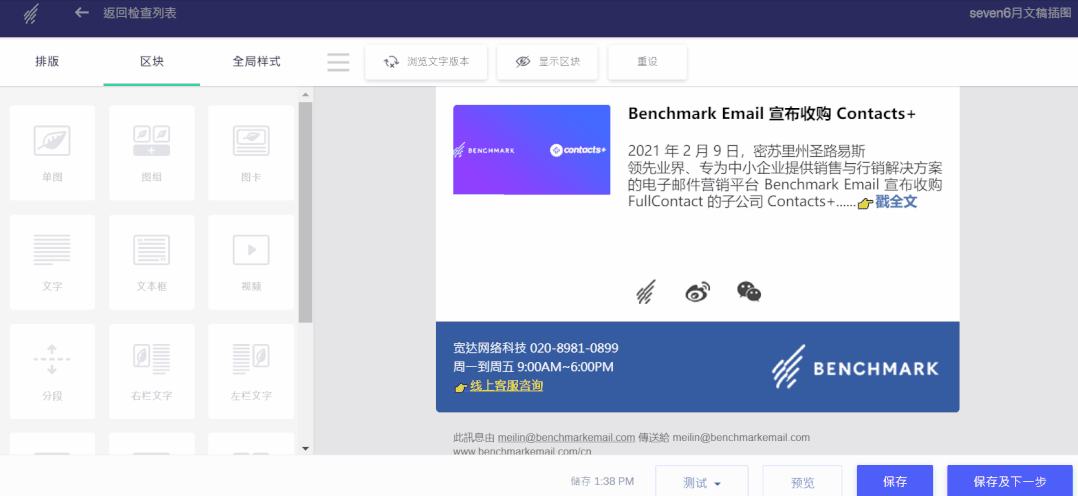Screen dimensions: 1078x496
Task: Click the headline Benchmark Email 宣布收购 Contacts+
Action: [x=772, y=114]
